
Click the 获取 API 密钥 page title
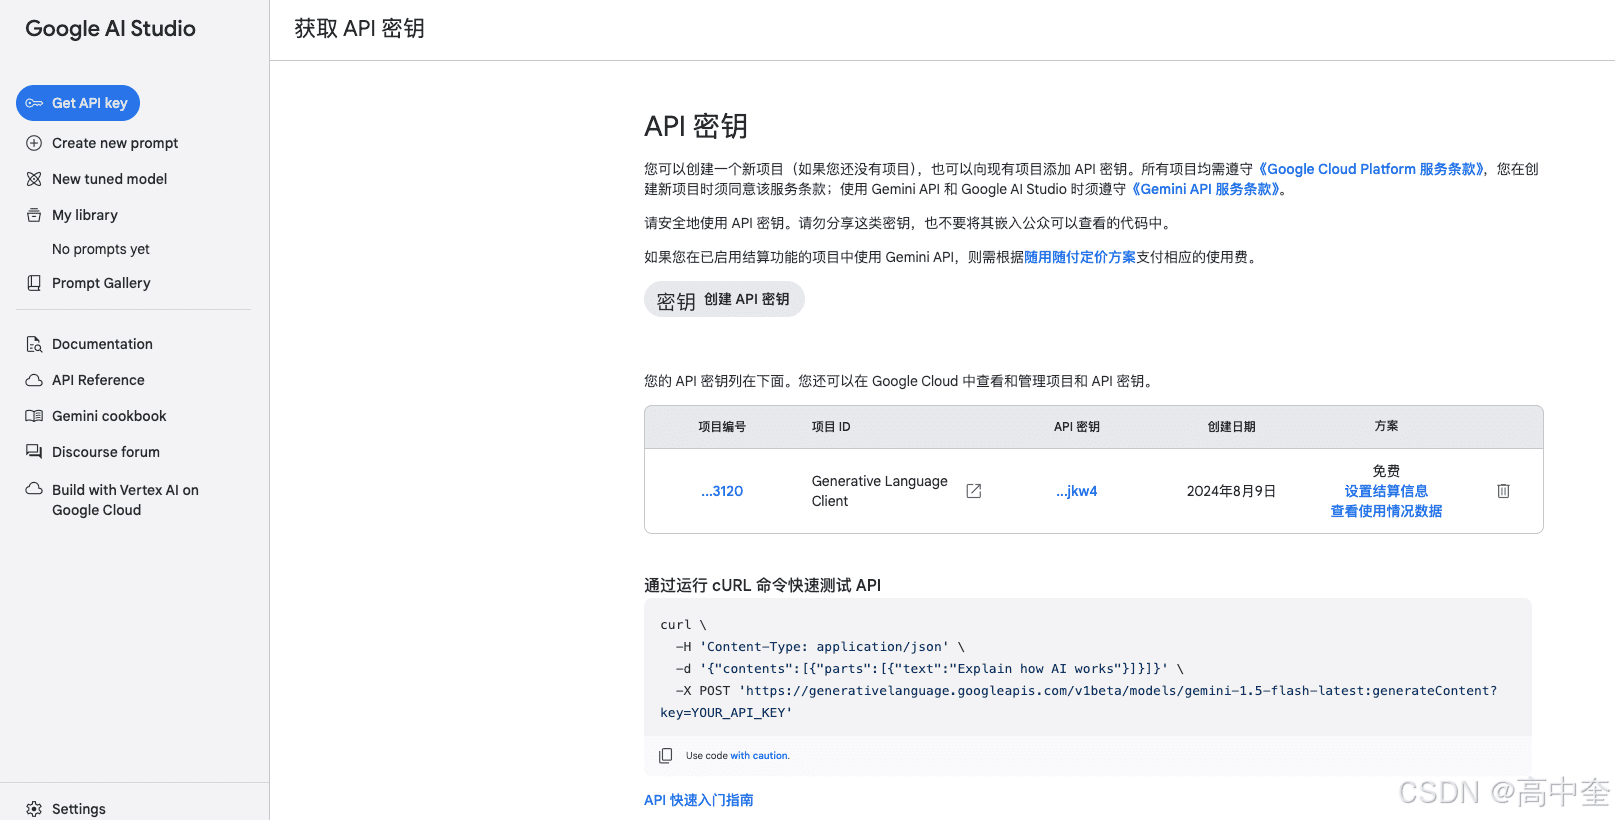pos(360,29)
